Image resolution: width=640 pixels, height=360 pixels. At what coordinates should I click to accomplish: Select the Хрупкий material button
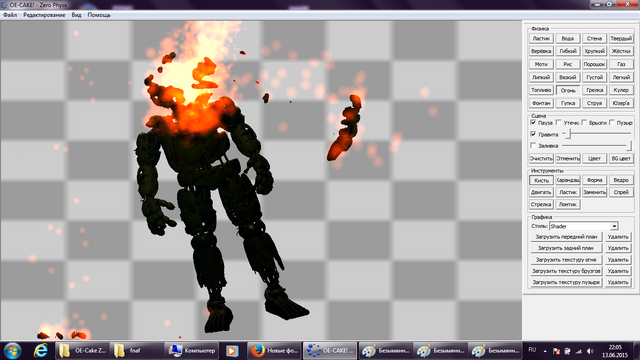[x=594, y=51]
